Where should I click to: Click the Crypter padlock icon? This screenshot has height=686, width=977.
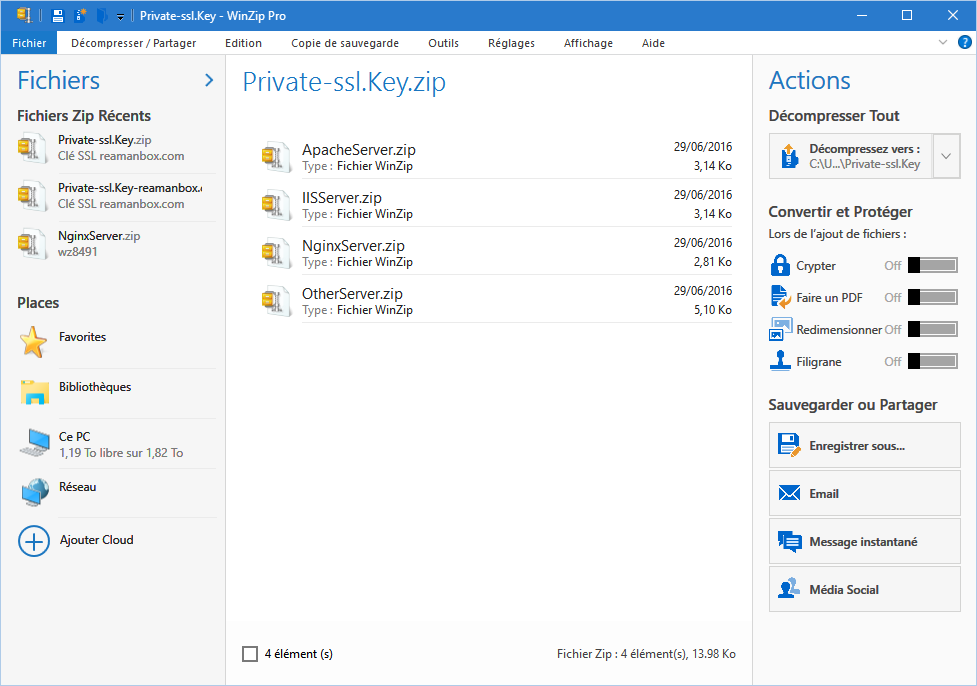(x=780, y=265)
